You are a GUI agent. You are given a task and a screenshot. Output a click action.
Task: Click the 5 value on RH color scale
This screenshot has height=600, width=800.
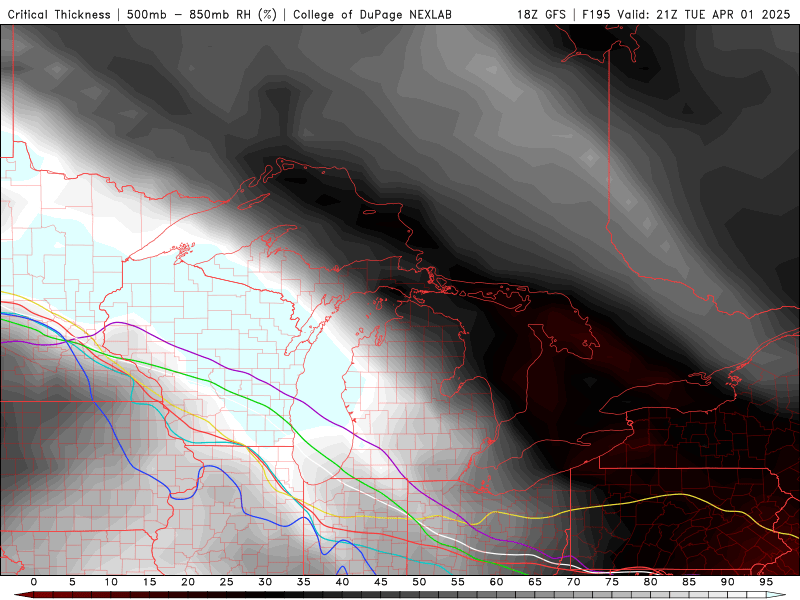72,582
